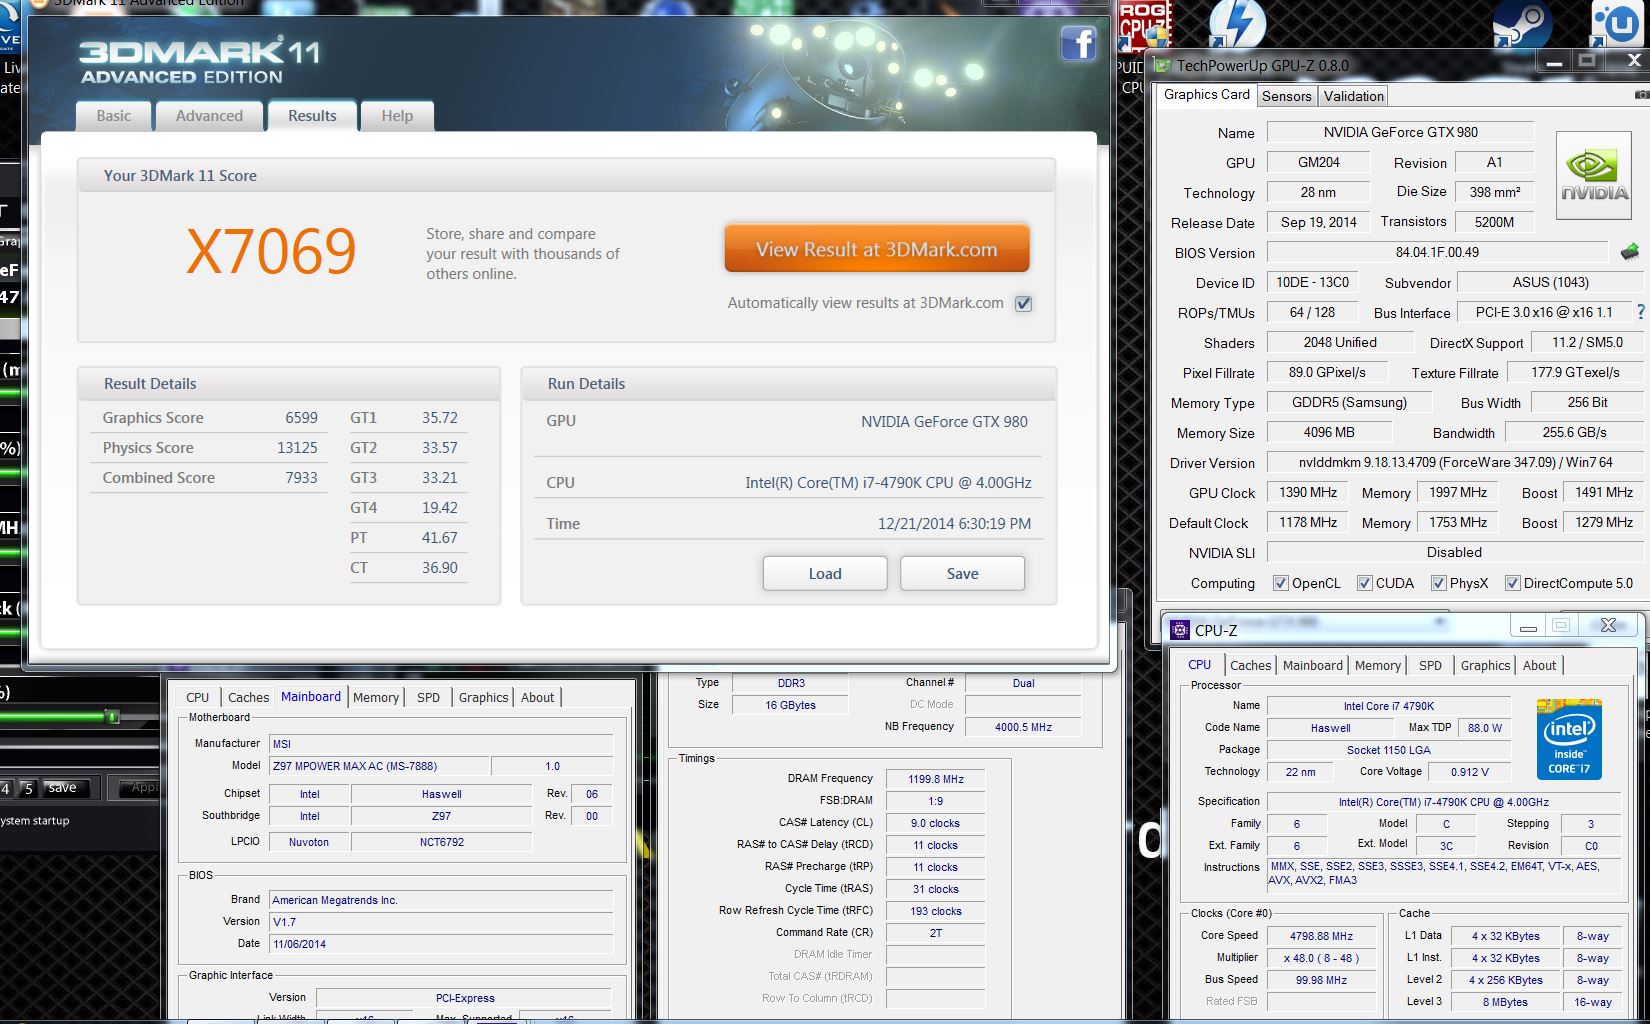Click the NB Frequency 4000.5 MHz value
This screenshot has height=1024, width=1650.
click(1023, 727)
